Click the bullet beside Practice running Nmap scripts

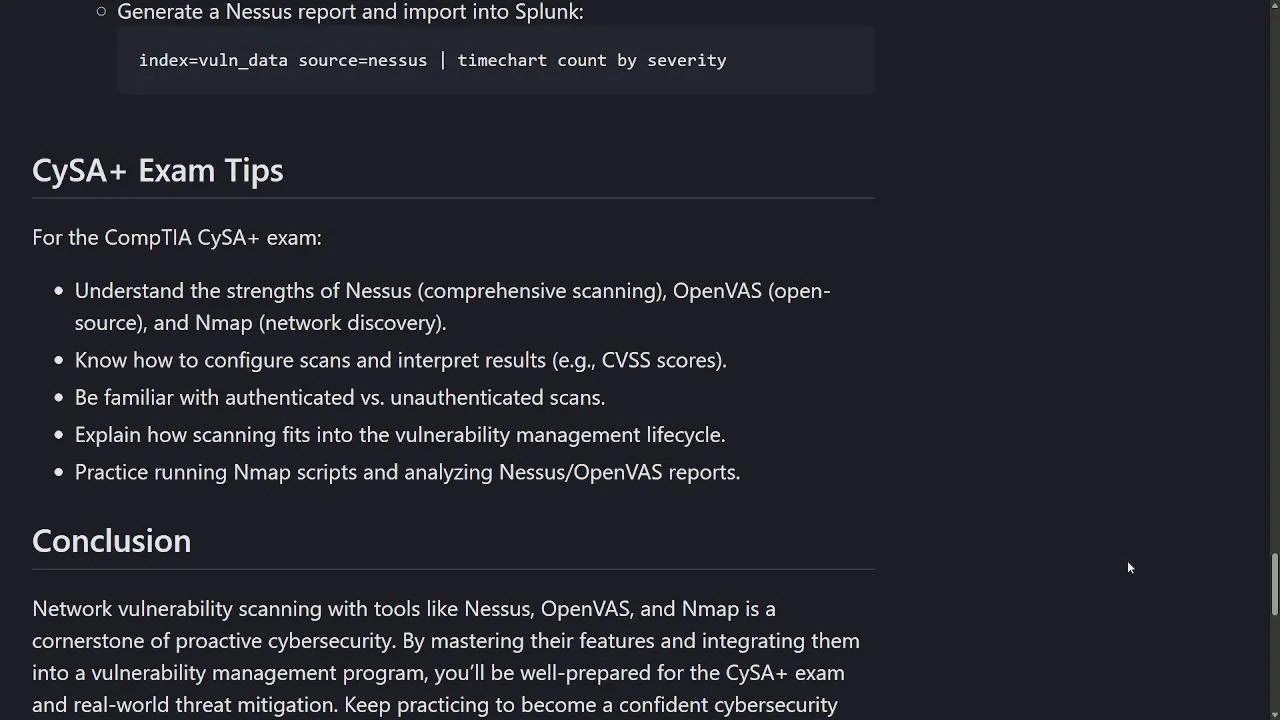coord(59,472)
